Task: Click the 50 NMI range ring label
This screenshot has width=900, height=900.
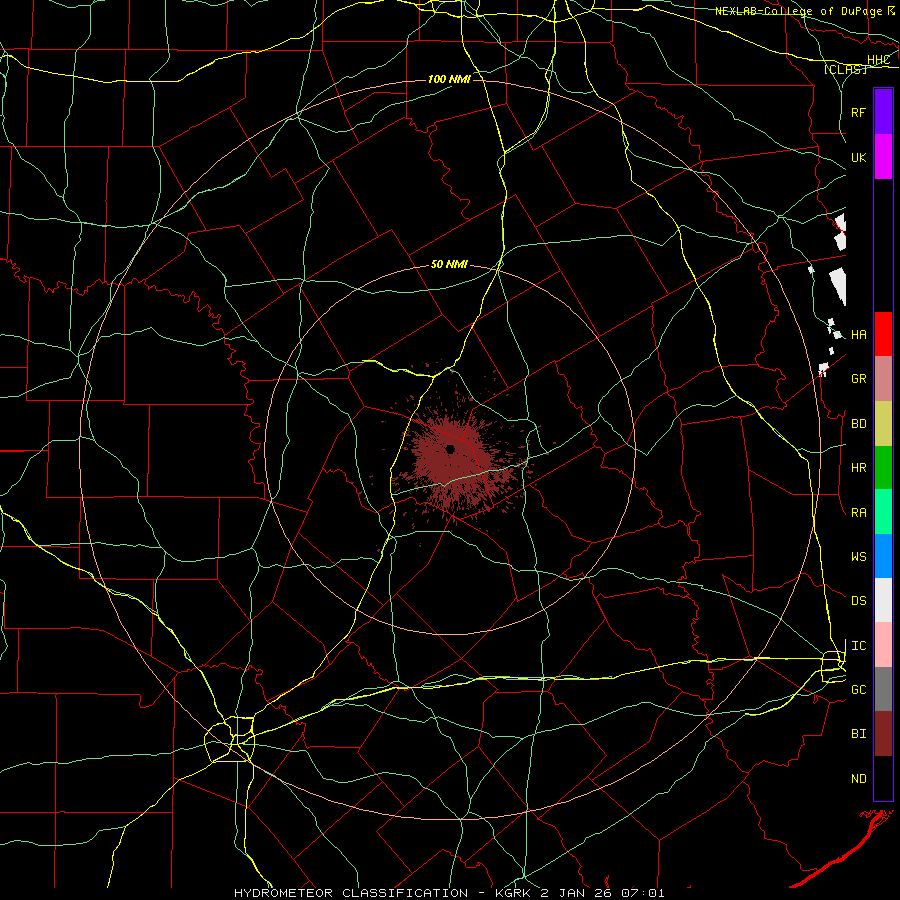Action: 449,264
